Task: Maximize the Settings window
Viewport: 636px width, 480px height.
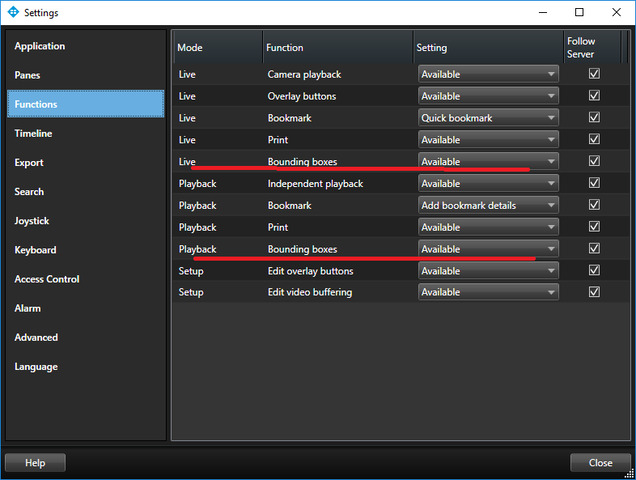Action: point(579,13)
